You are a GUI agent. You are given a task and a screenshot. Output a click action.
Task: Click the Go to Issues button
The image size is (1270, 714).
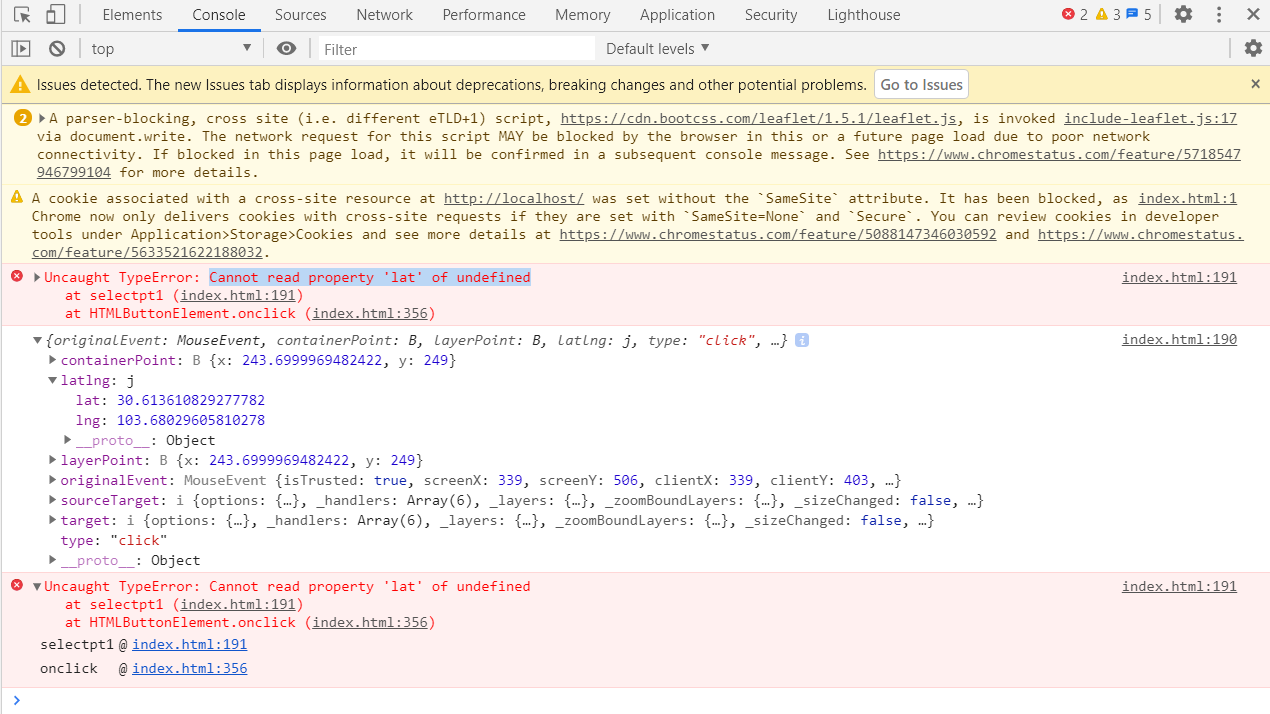(921, 85)
